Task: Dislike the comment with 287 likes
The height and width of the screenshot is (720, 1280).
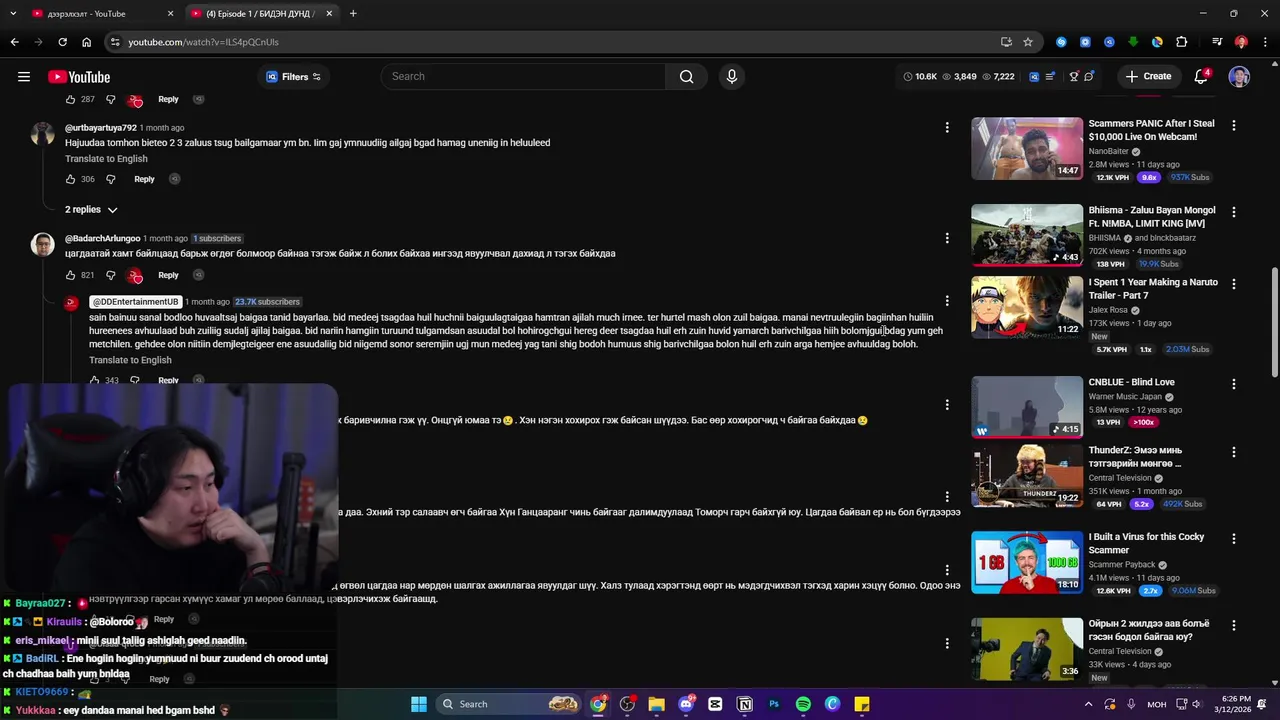Action: [x=111, y=99]
